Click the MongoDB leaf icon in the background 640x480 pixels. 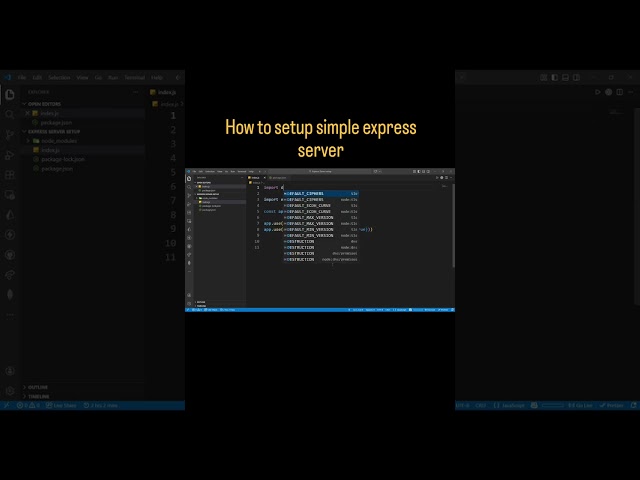pos(10,295)
